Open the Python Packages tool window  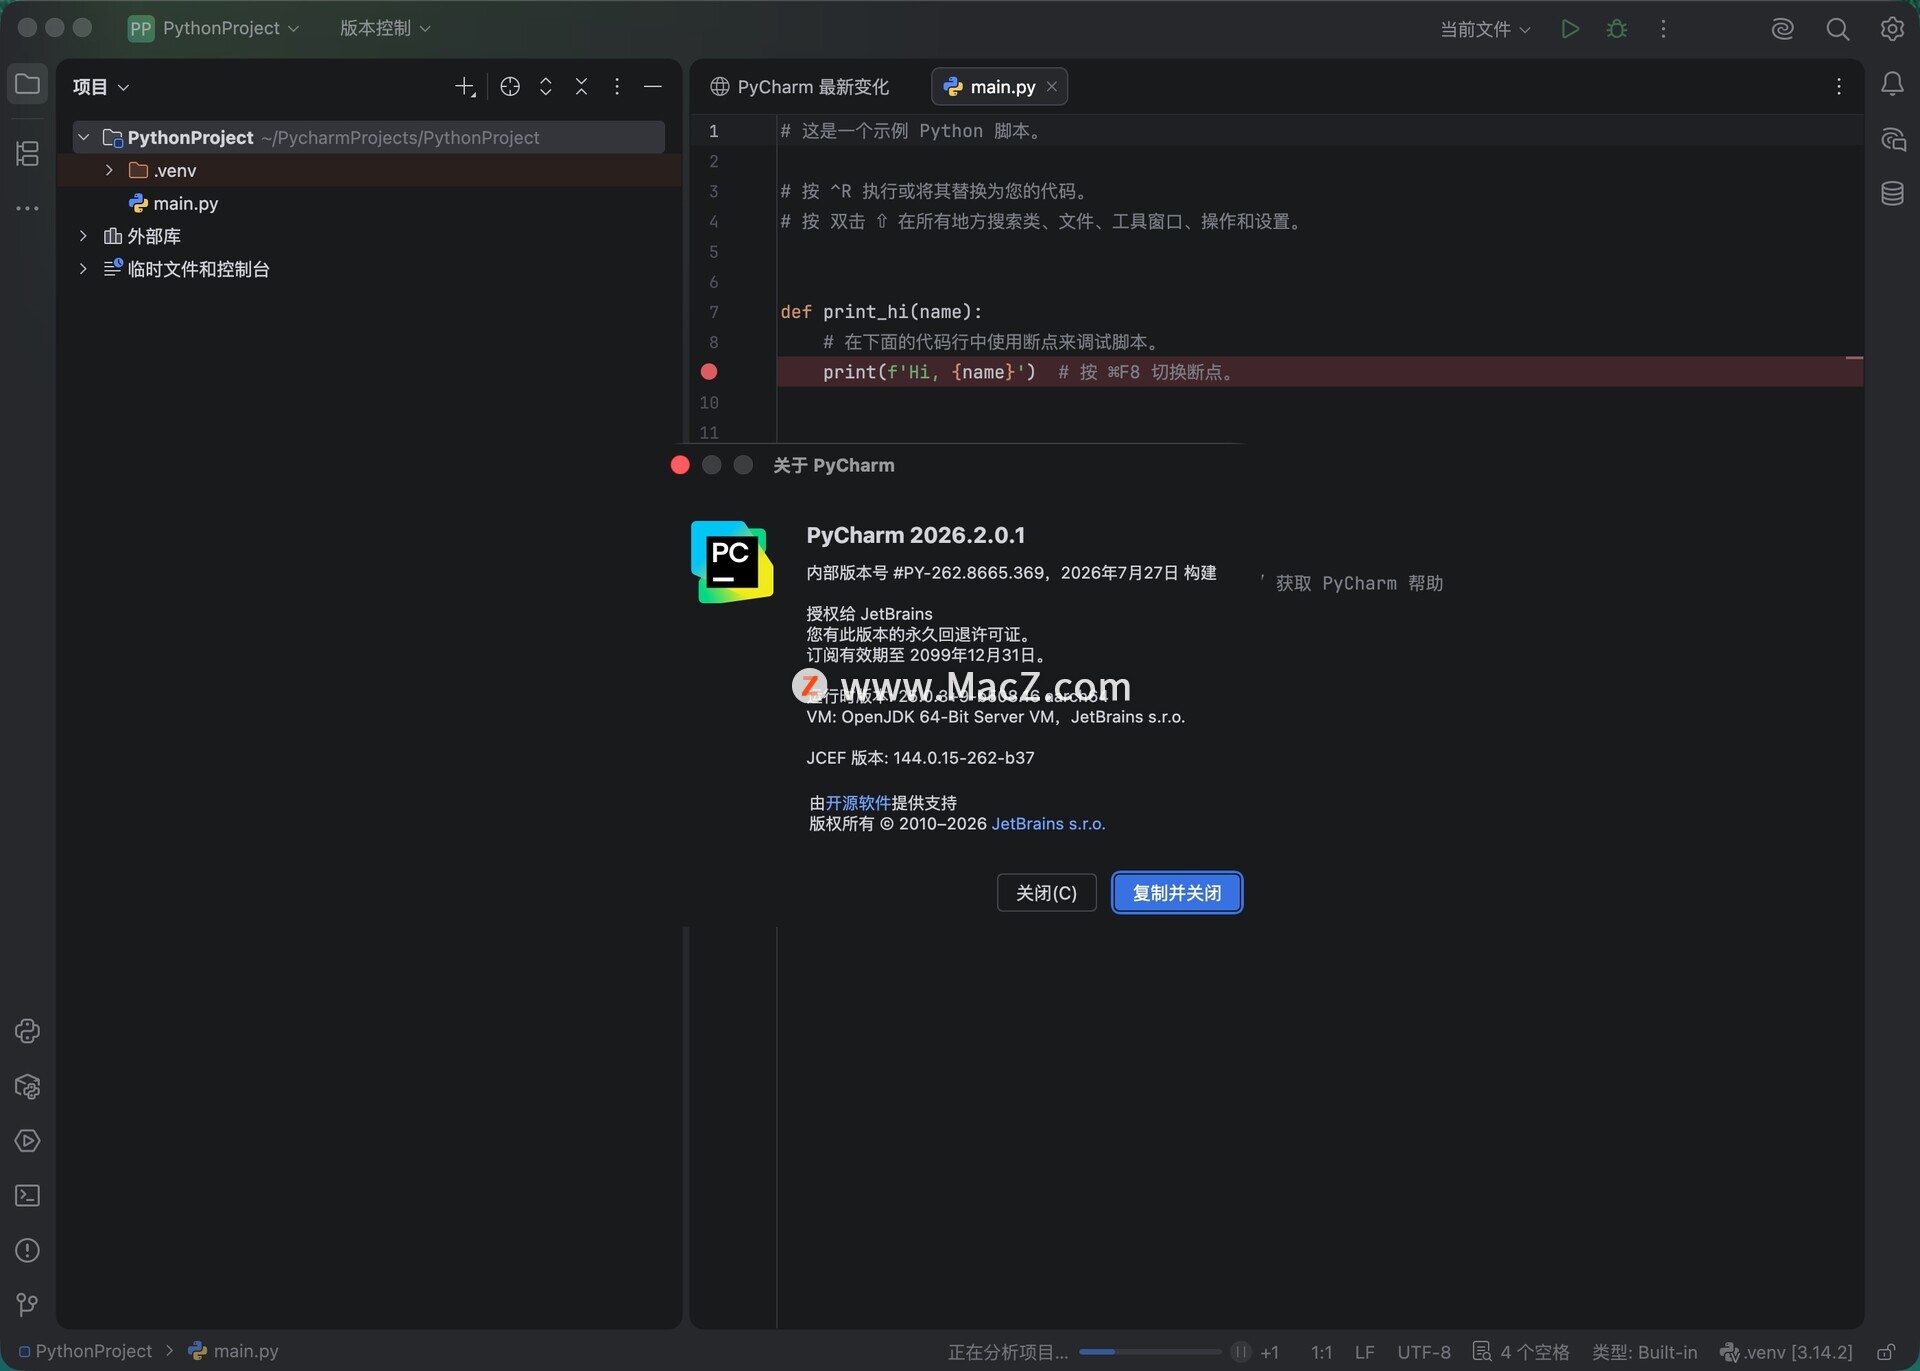click(x=27, y=1086)
